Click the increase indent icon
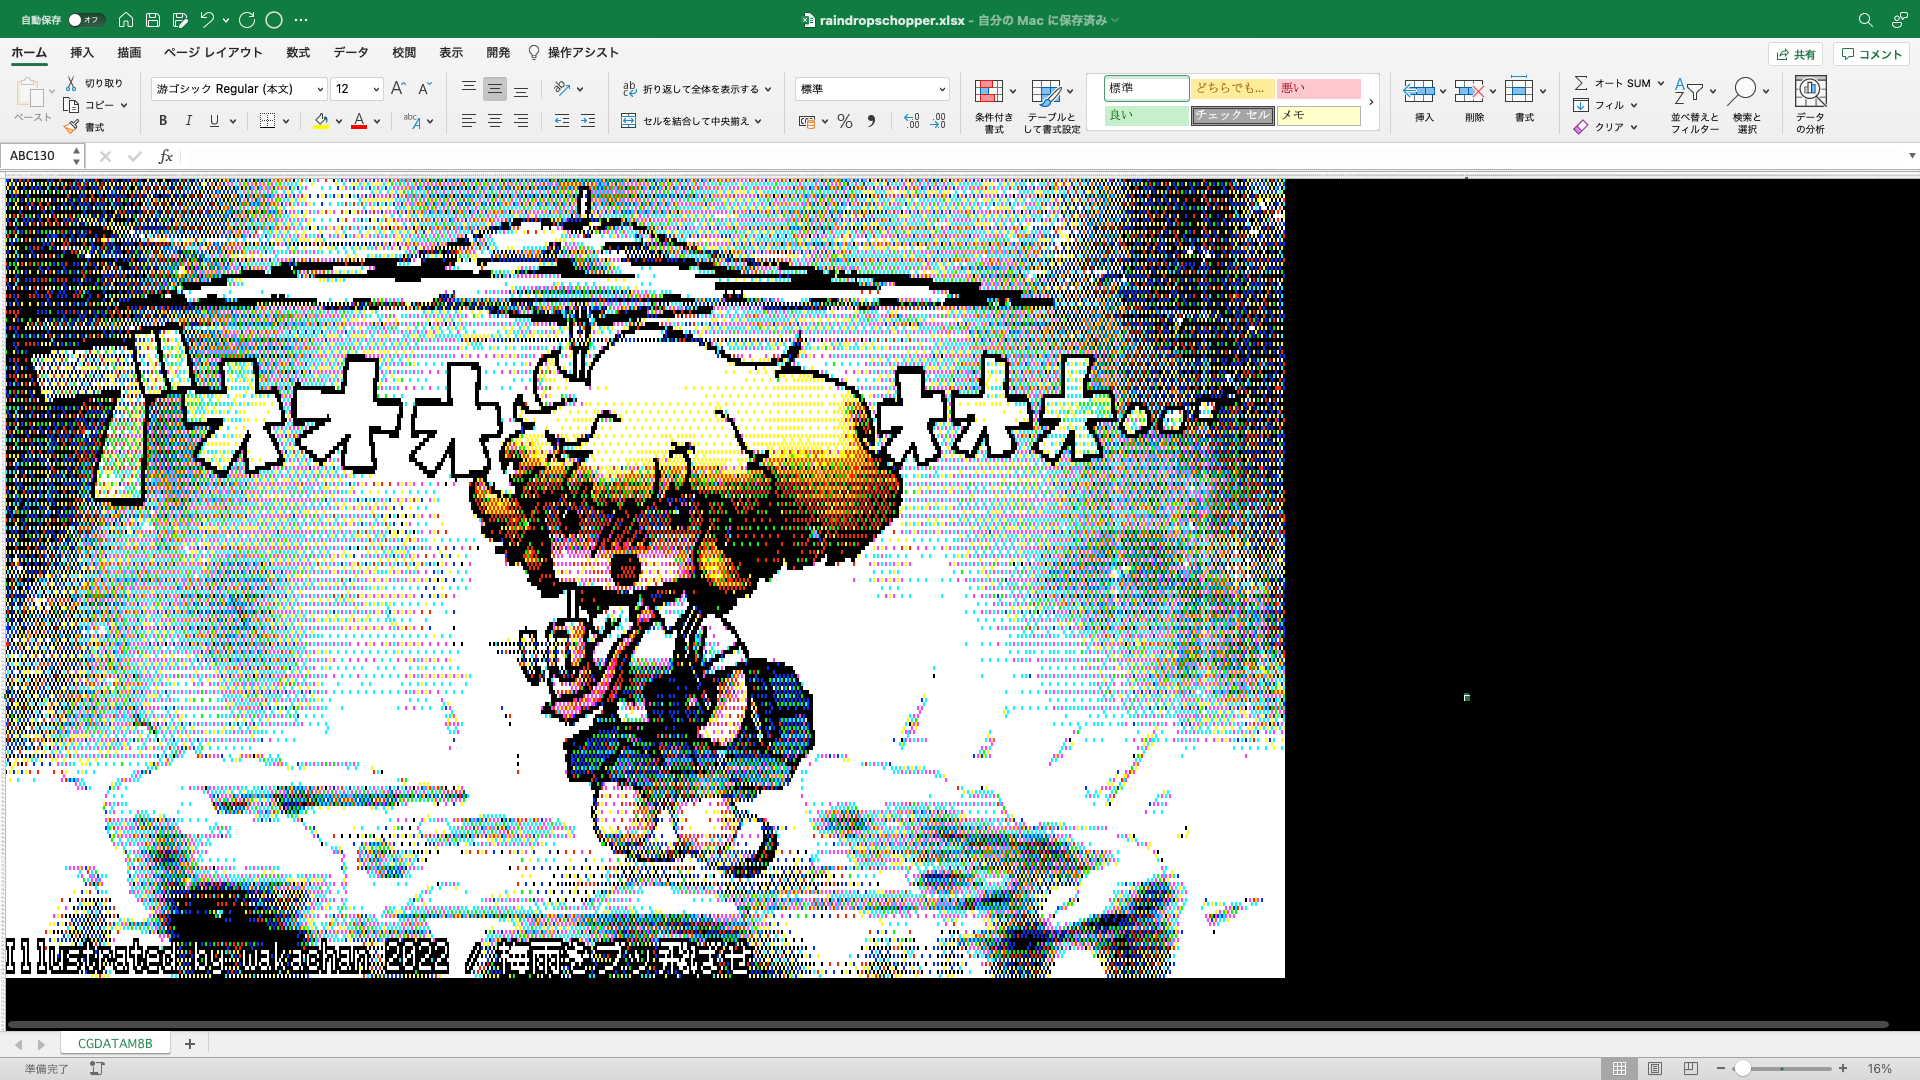This screenshot has width=1920, height=1080. 588,121
